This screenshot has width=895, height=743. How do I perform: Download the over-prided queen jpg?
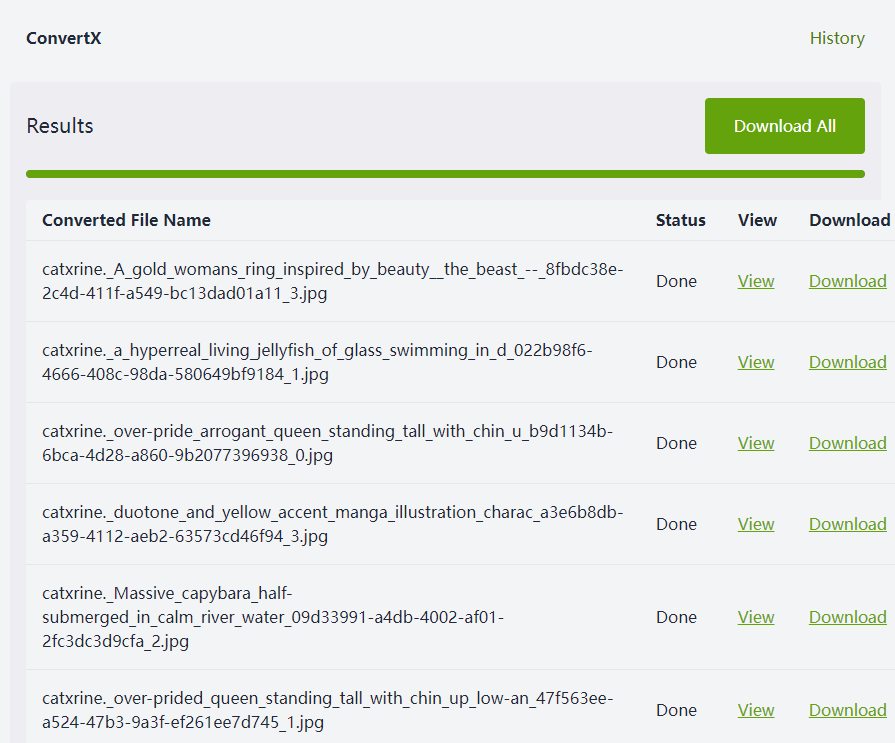848,710
